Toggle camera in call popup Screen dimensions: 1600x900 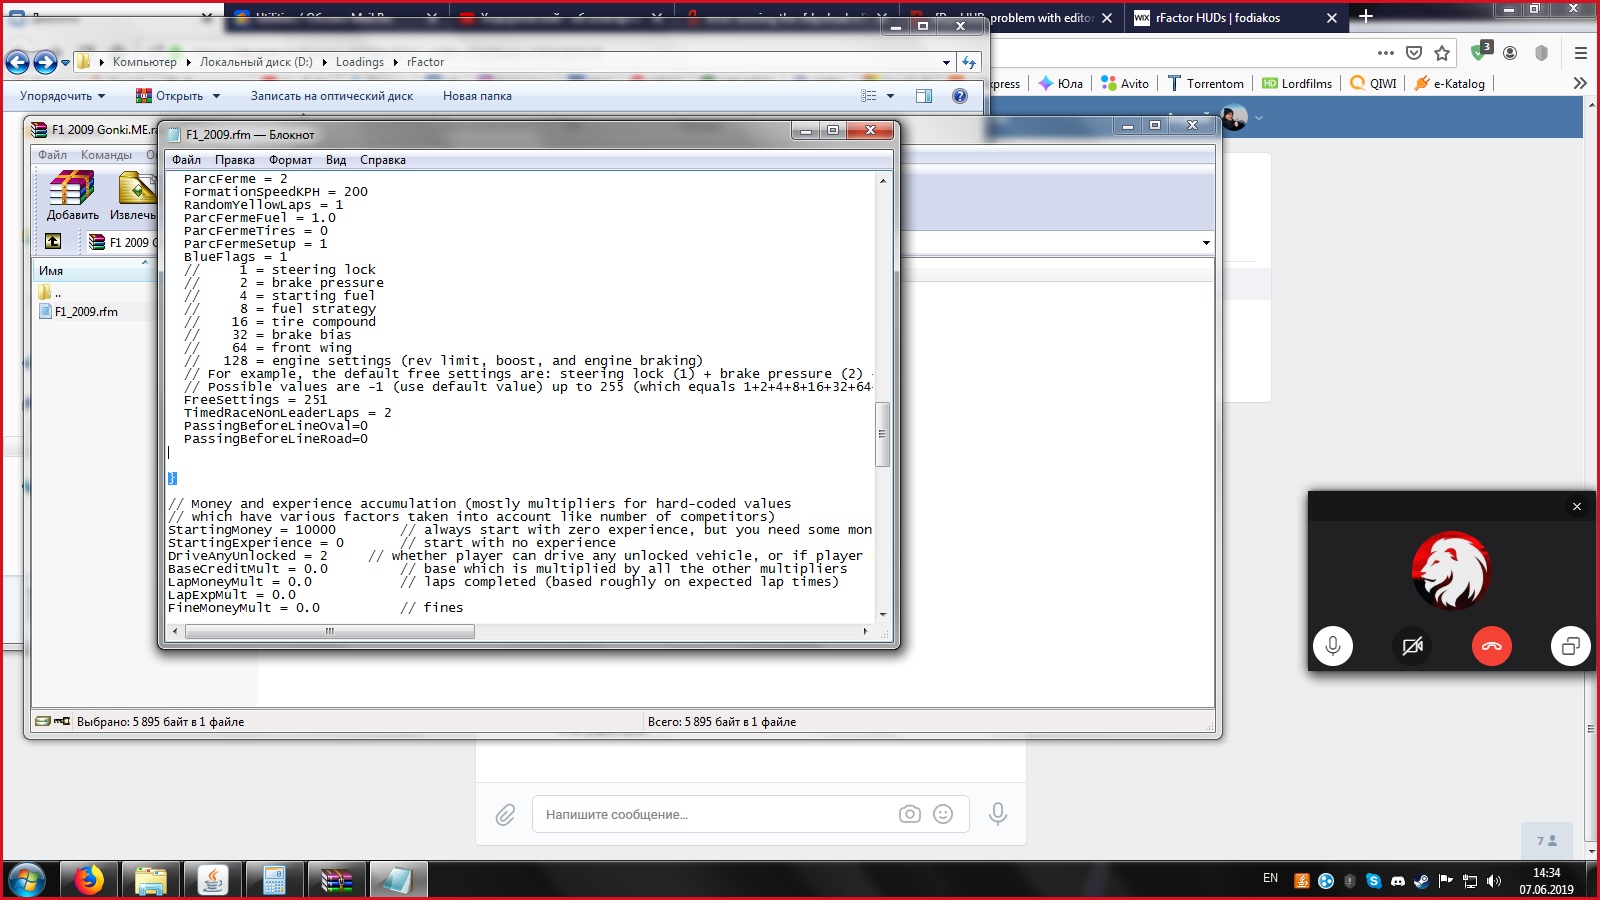point(1412,646)
